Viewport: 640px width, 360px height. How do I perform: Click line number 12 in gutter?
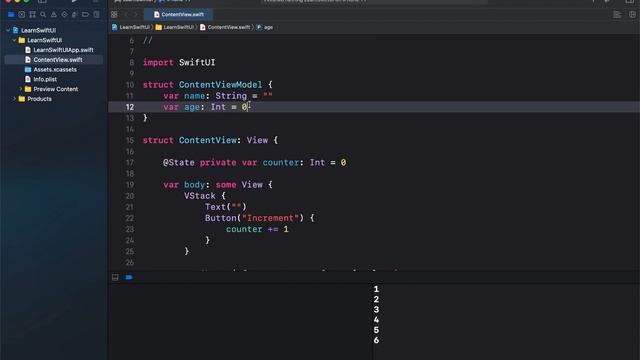point(130,107)
